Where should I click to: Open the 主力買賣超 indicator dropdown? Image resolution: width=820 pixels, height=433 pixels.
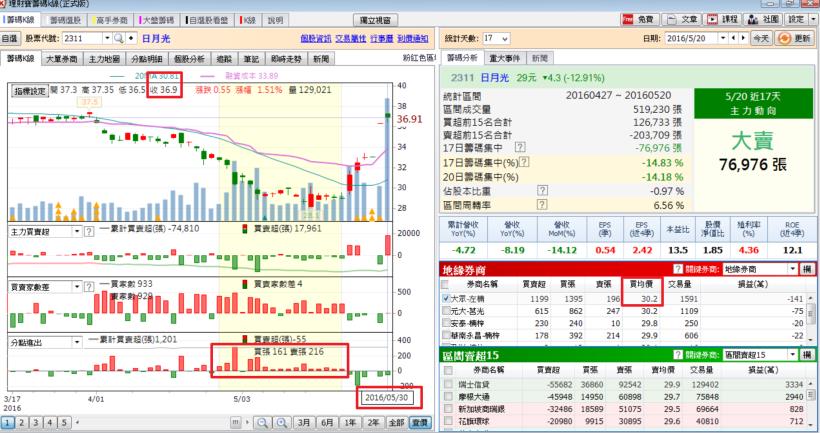click(77, 231)
